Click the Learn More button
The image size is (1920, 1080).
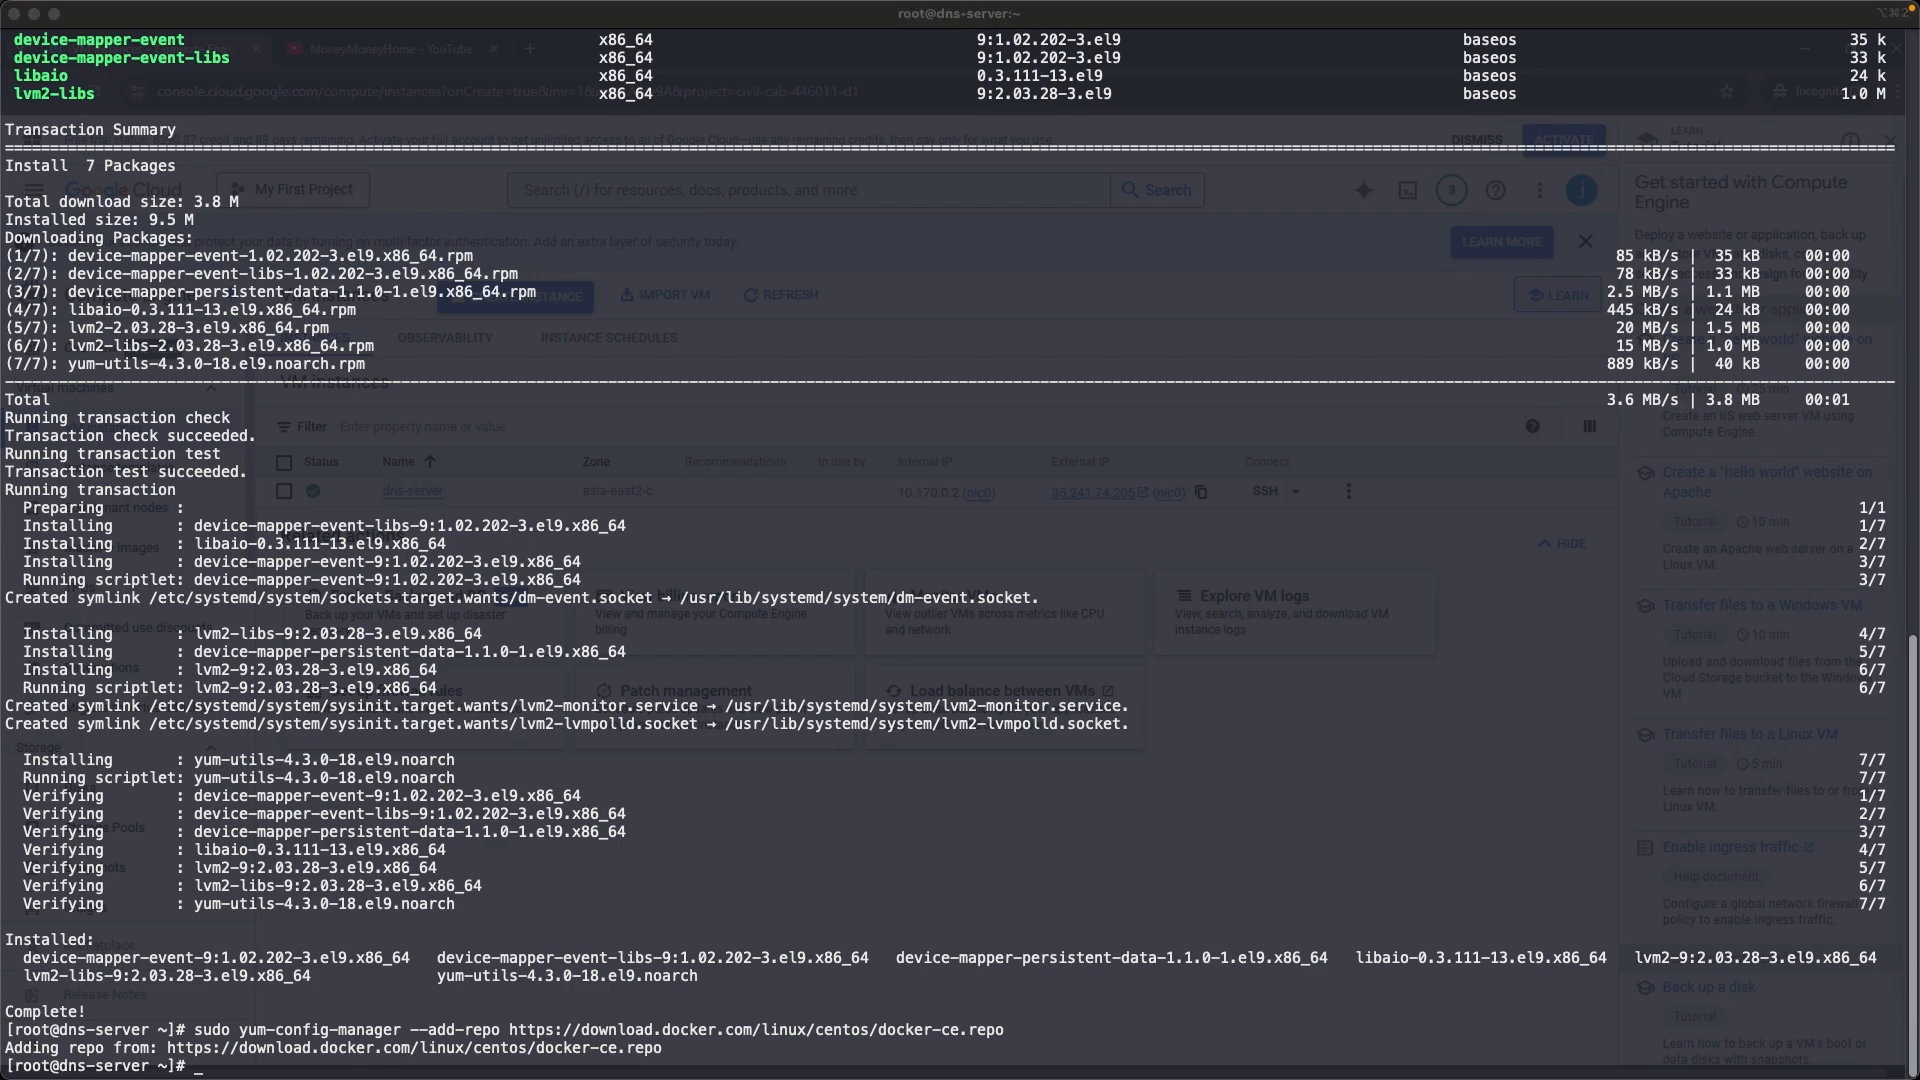tap(1501, 242)
